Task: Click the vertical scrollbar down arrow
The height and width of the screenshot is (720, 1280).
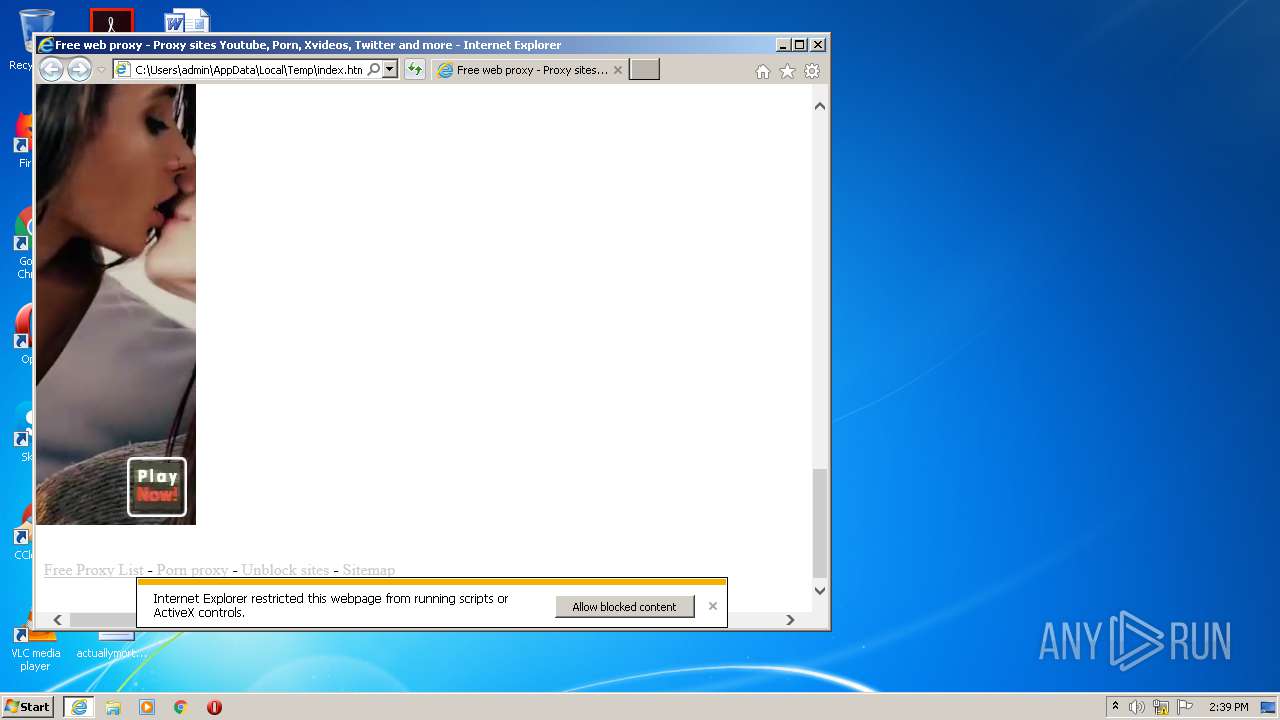Action: point(820,590)
